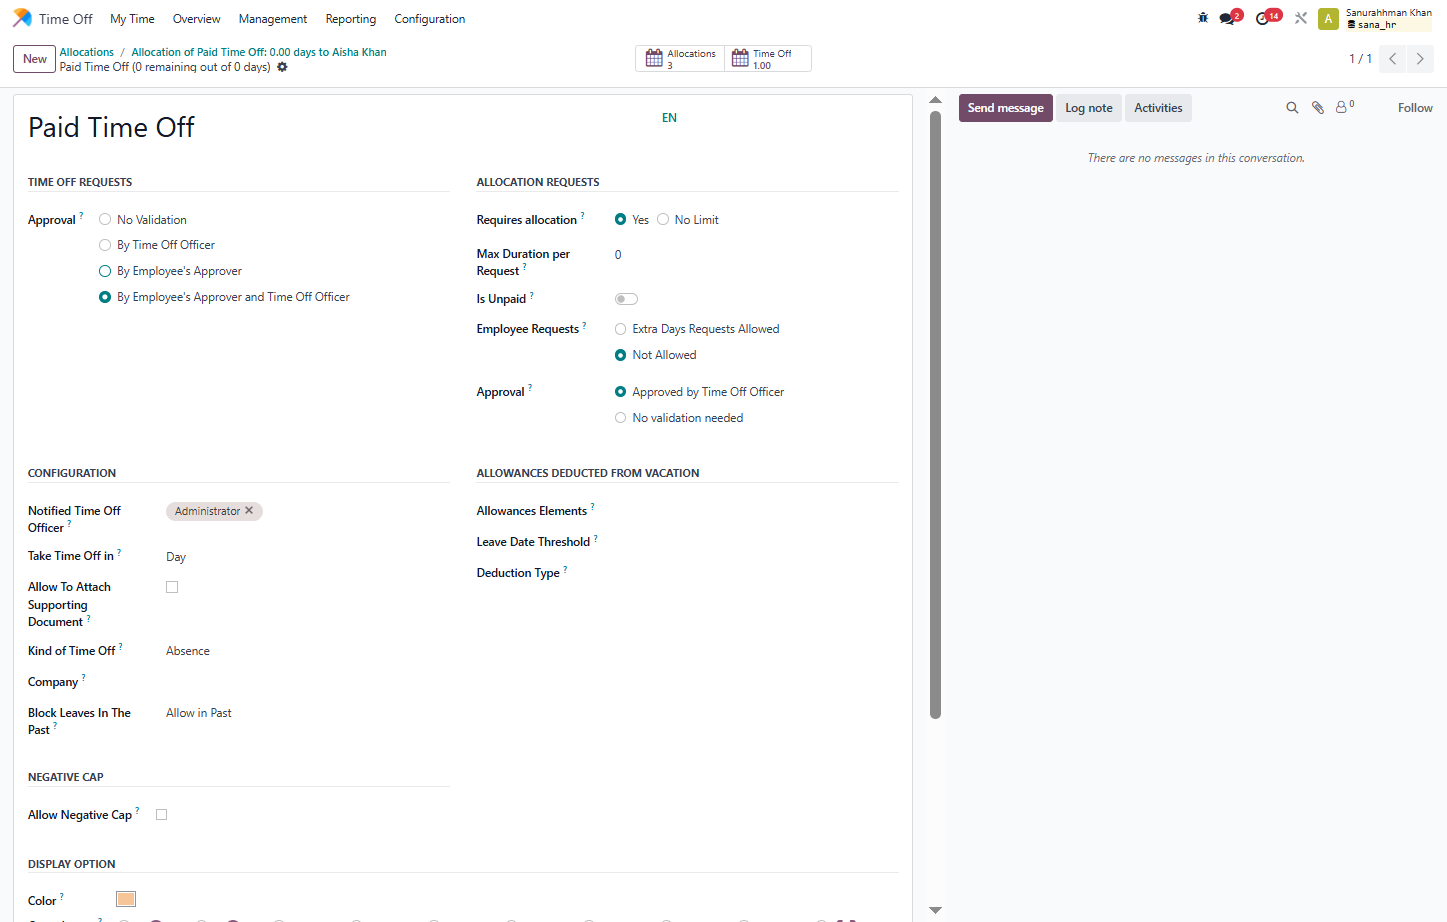Switch to Log note

pos(1088,108)
